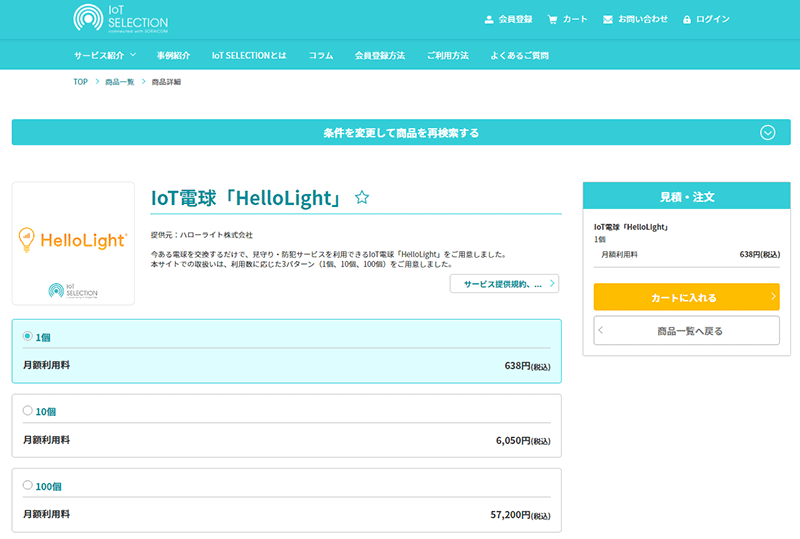The height and width of the screenshot is (539, 800).
Task: Open 会員登録方法 menu item
Action: click(380, 55)
